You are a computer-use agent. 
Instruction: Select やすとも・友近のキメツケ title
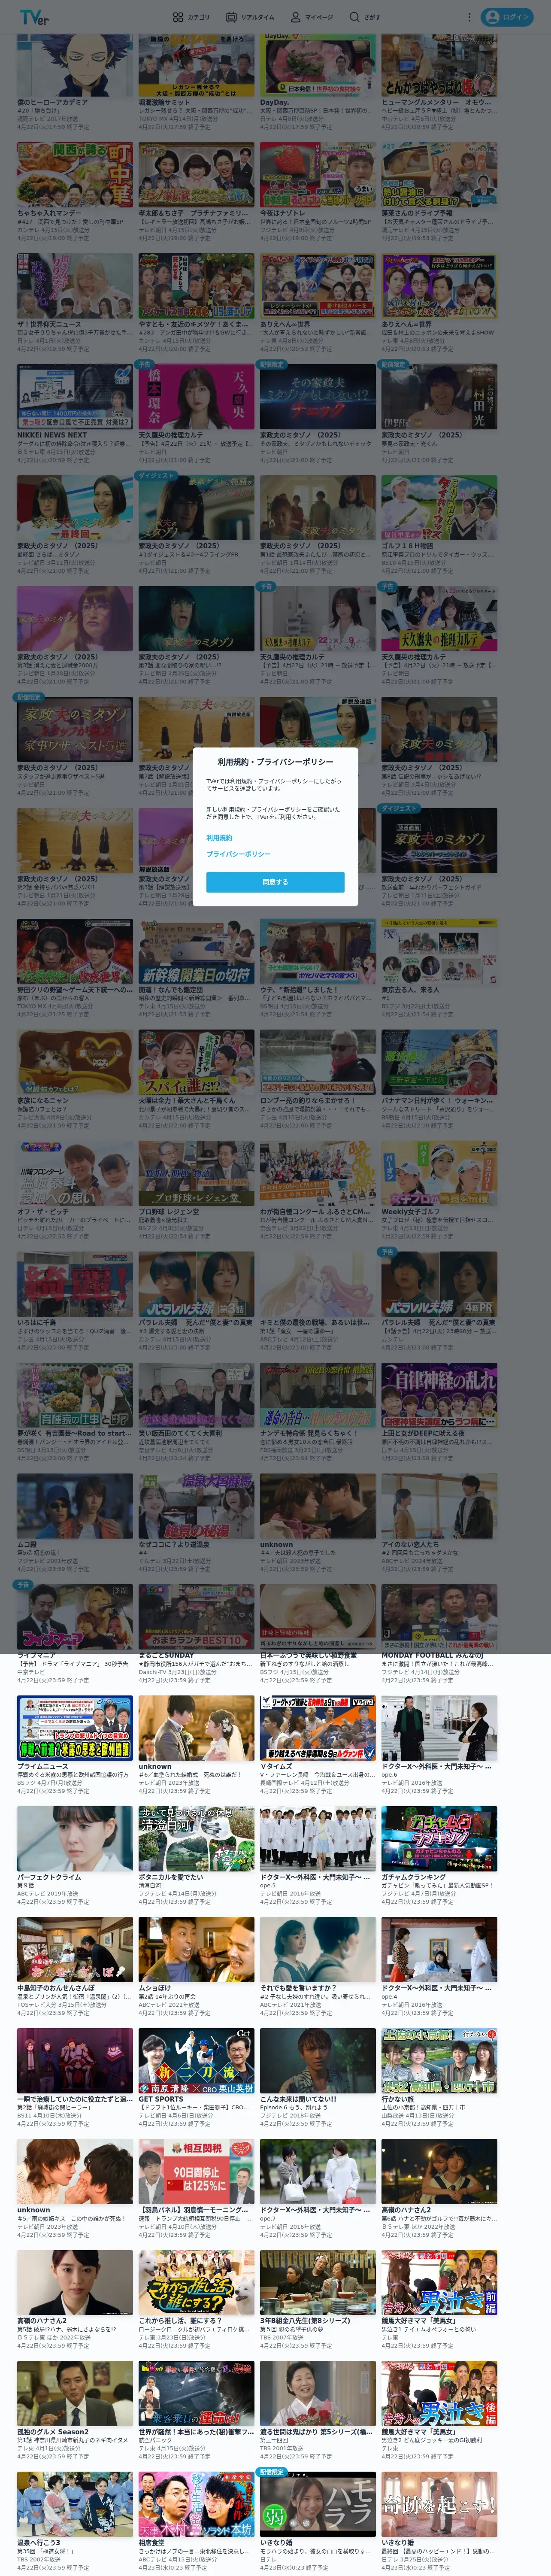coord(196,324)
